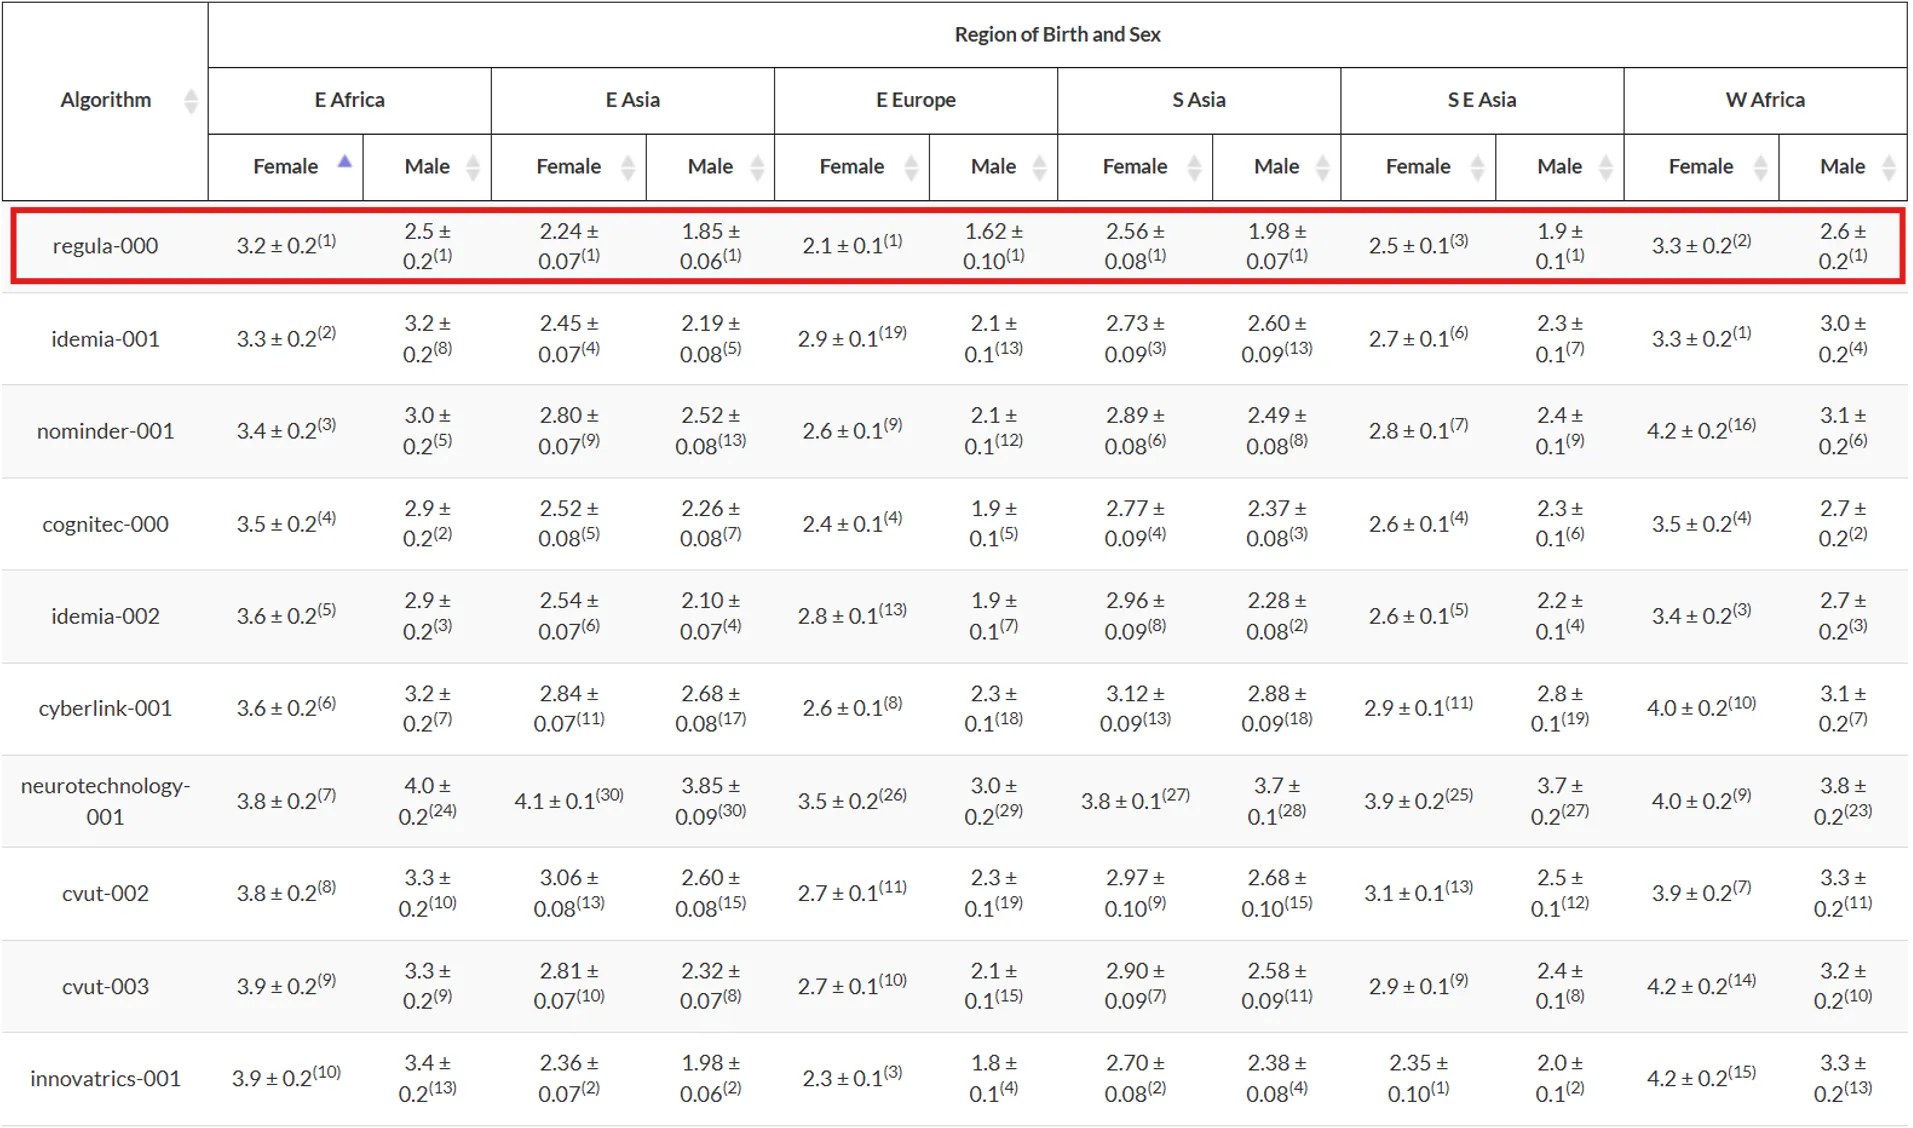
Task: Select the E Asia region header
Action: pos(633,100)
